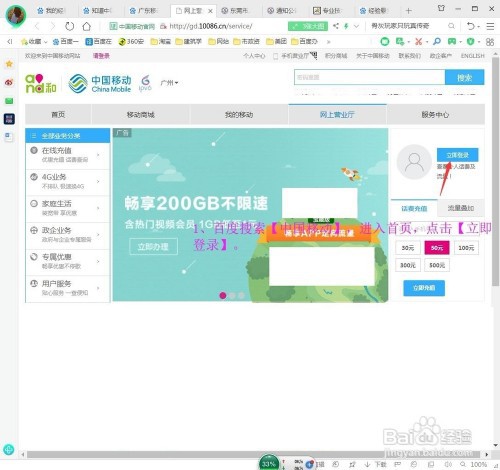Screen dimensions: 500x470
Task: Expand address bar dropdown chevron
Action: 356,26
